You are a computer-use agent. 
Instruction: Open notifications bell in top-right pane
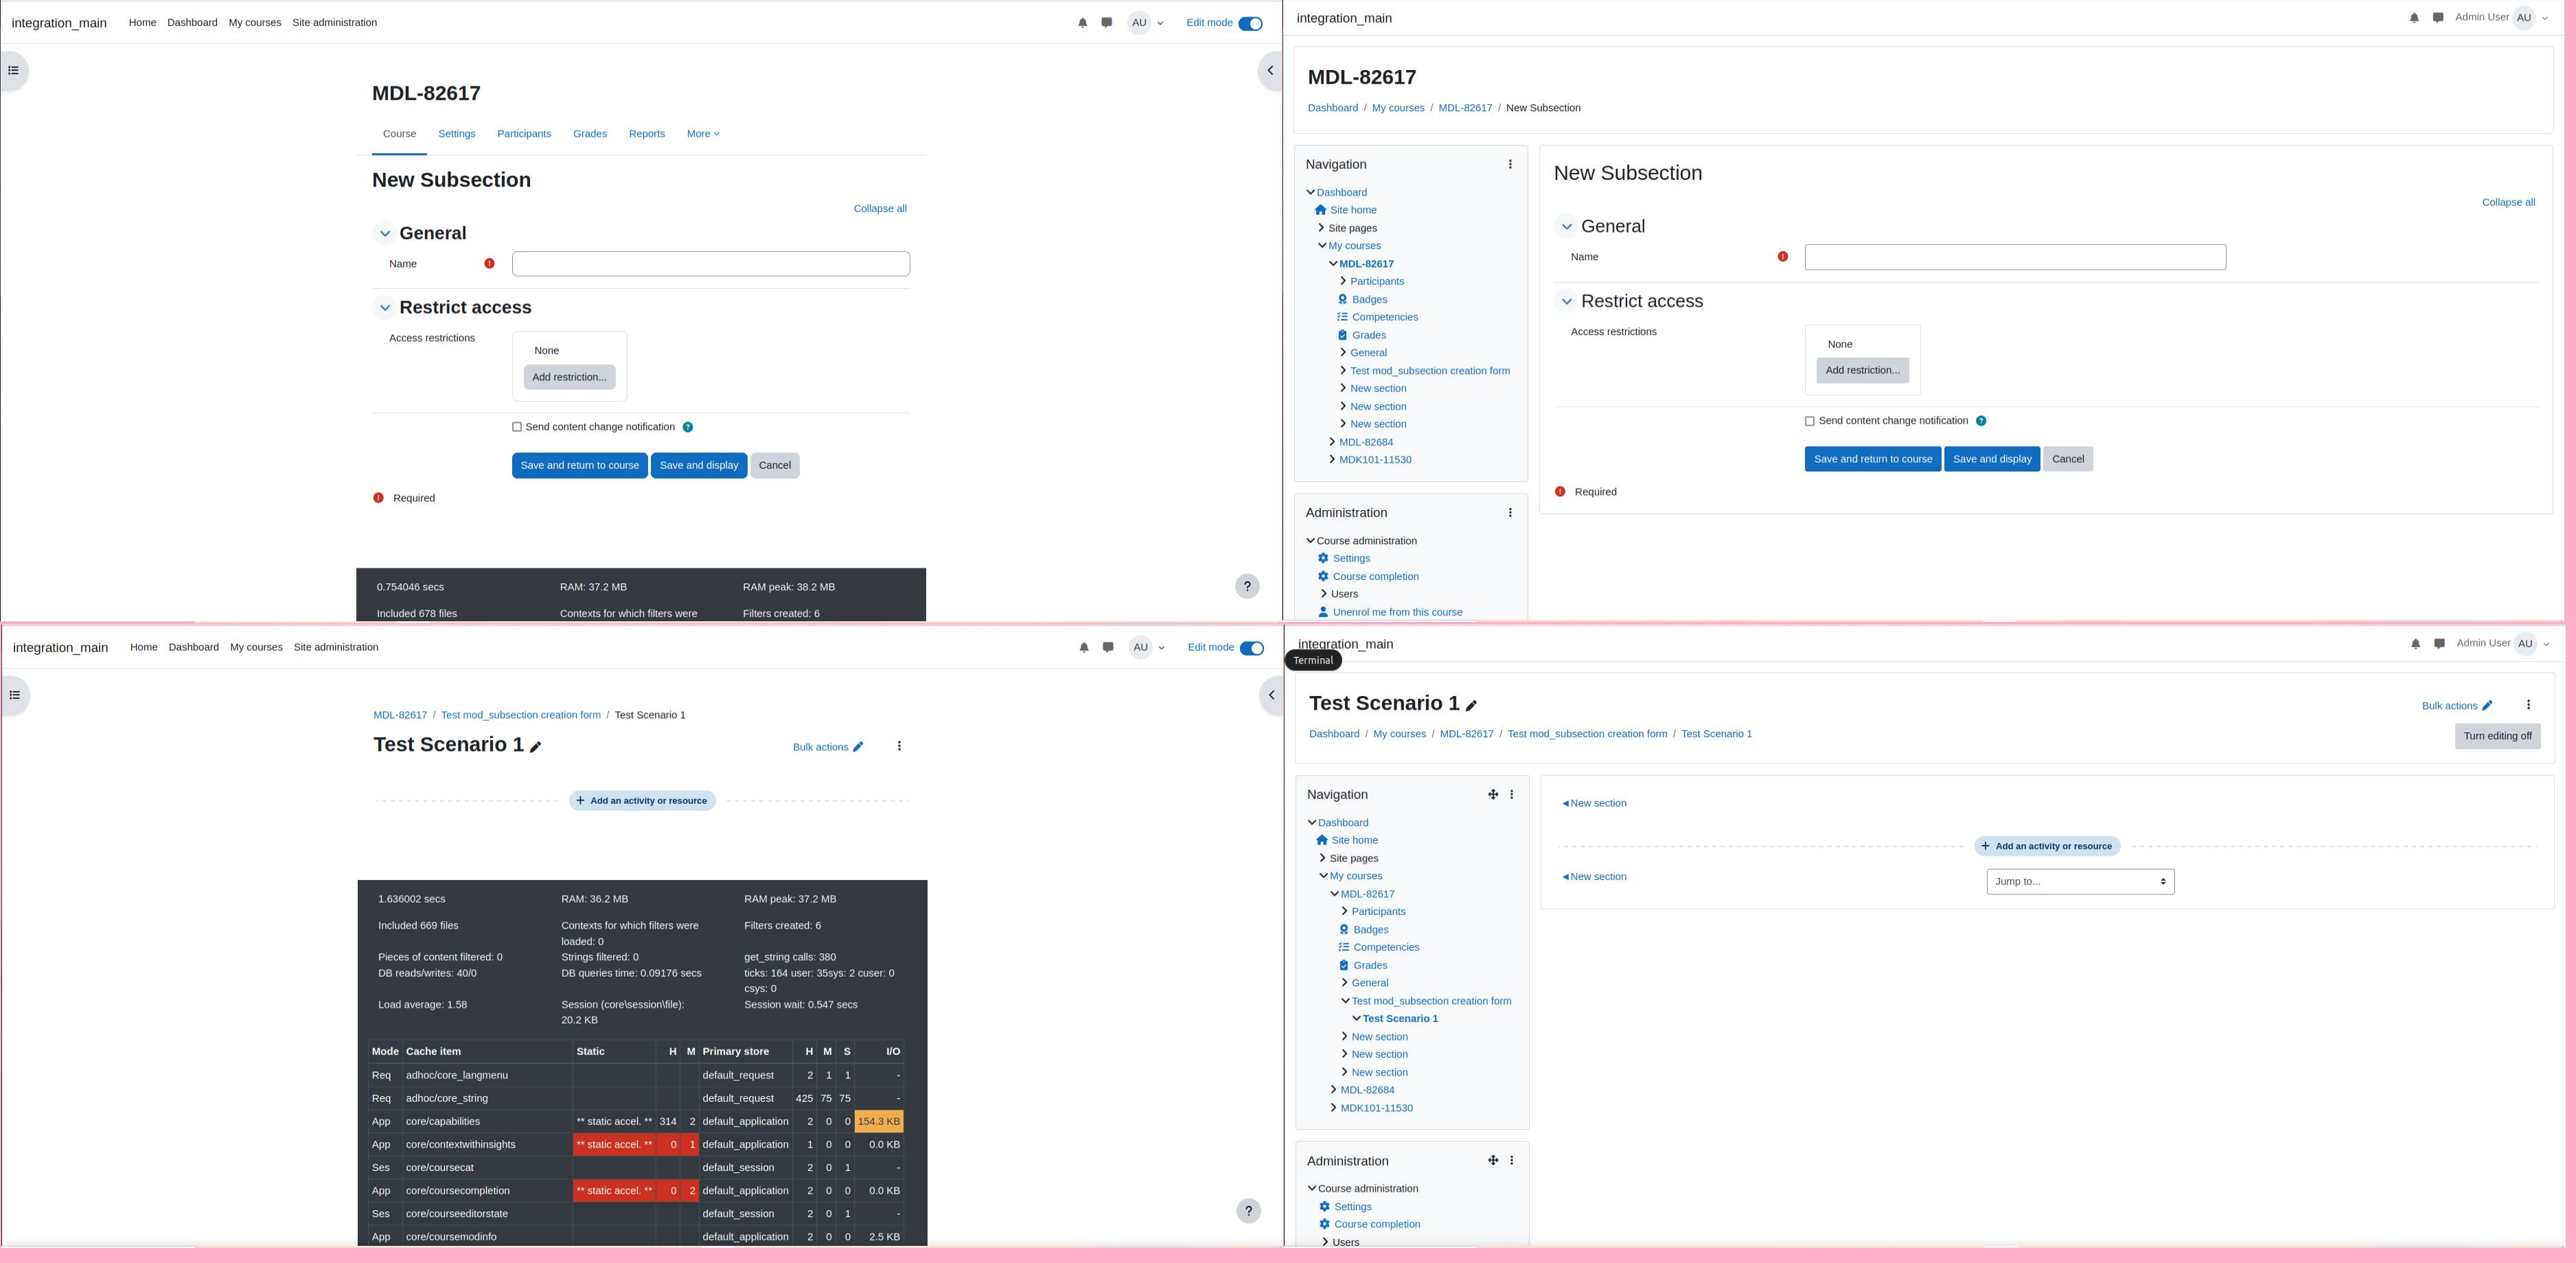click(2414, 18)
